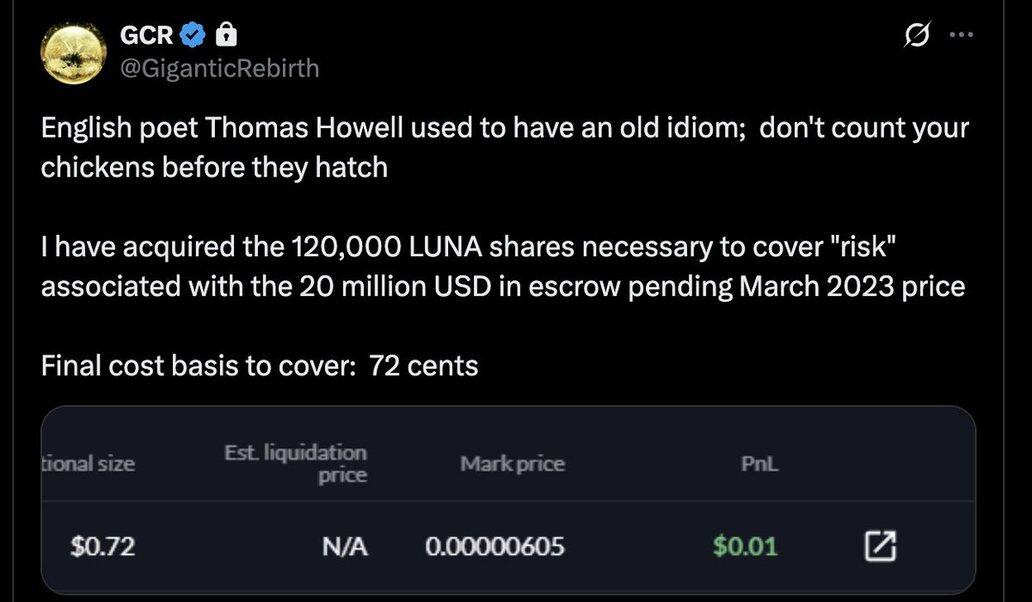Click the "Final cost basis to cover" line
1032x602 pixels.
(x=259, y=367)
